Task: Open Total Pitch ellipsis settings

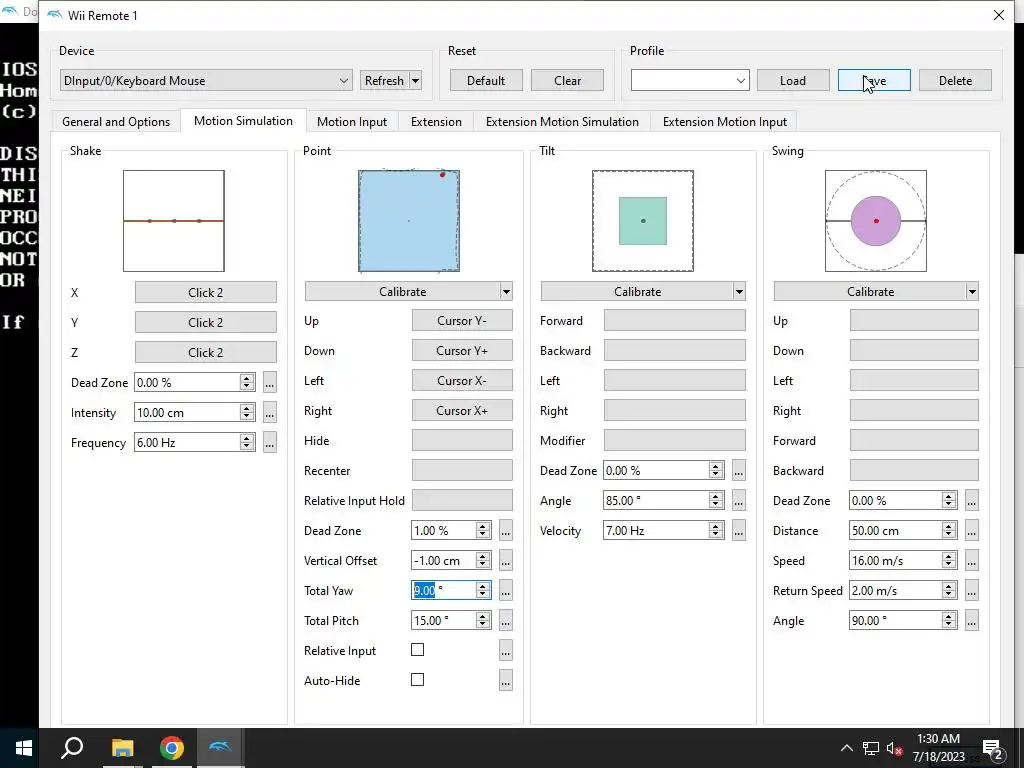Action: pyautogui.click(x=505, y=621)
